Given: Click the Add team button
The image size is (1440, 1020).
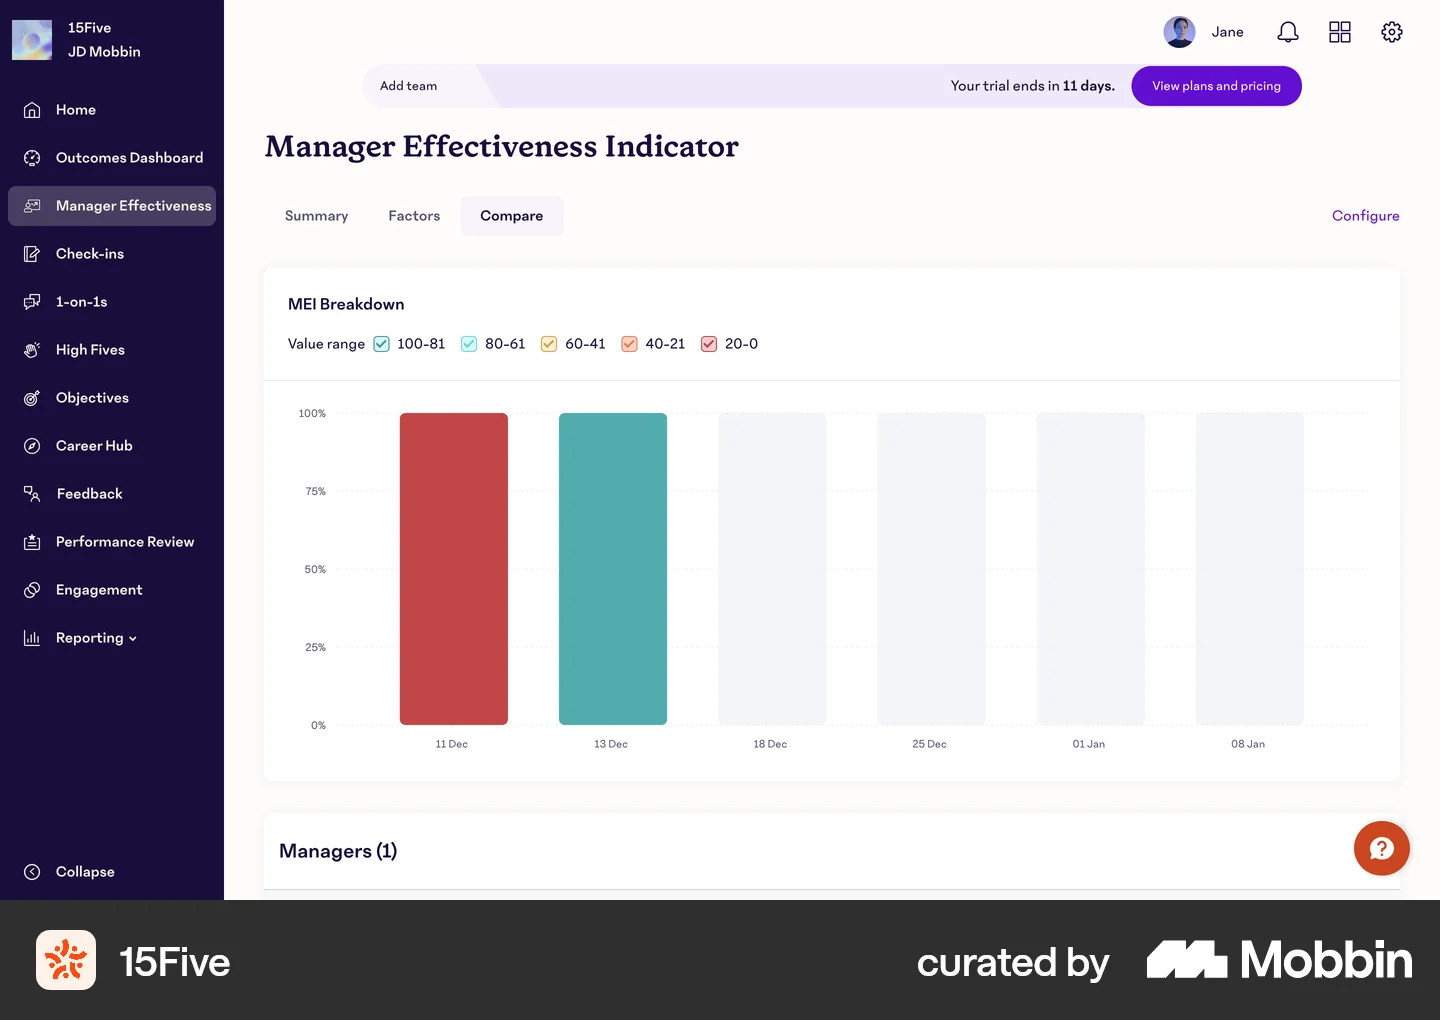Looking at the screenshot, I should click(408, 86).
